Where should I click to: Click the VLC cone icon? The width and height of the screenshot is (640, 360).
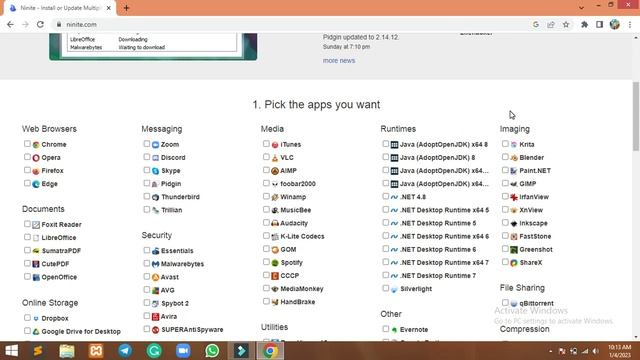275,158
